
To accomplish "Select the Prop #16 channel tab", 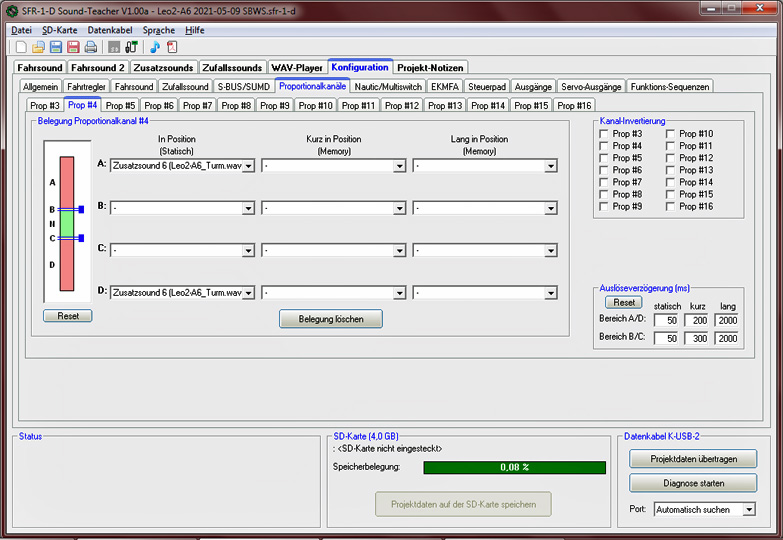I will tap(574, 105).
